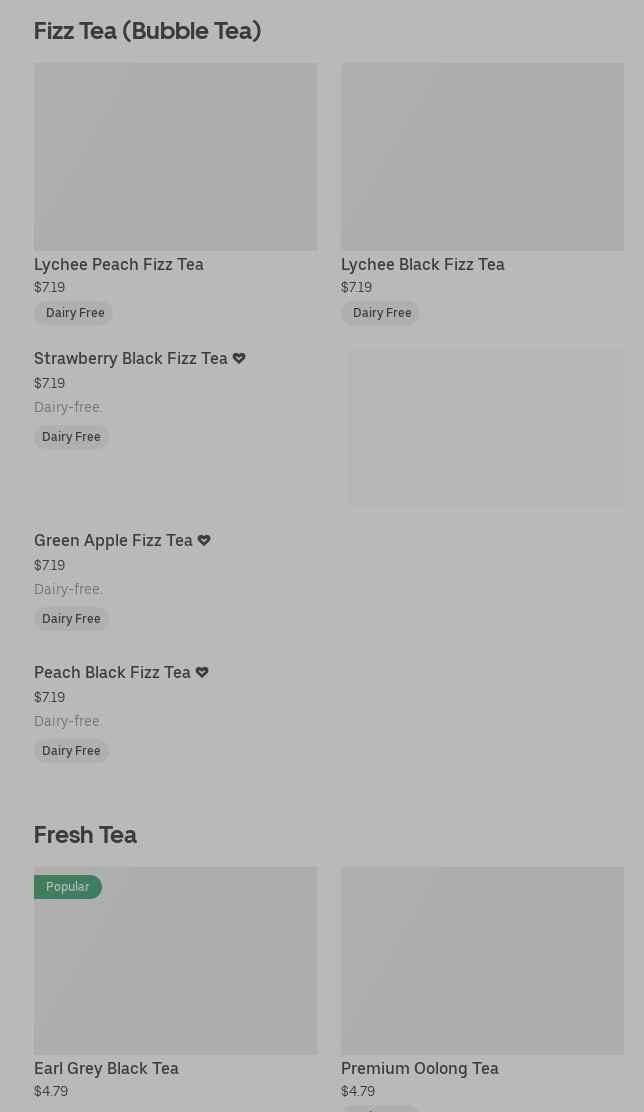Select the Lychee Peach Fizz Tea title
The image size is (644, 1112).
119,264
